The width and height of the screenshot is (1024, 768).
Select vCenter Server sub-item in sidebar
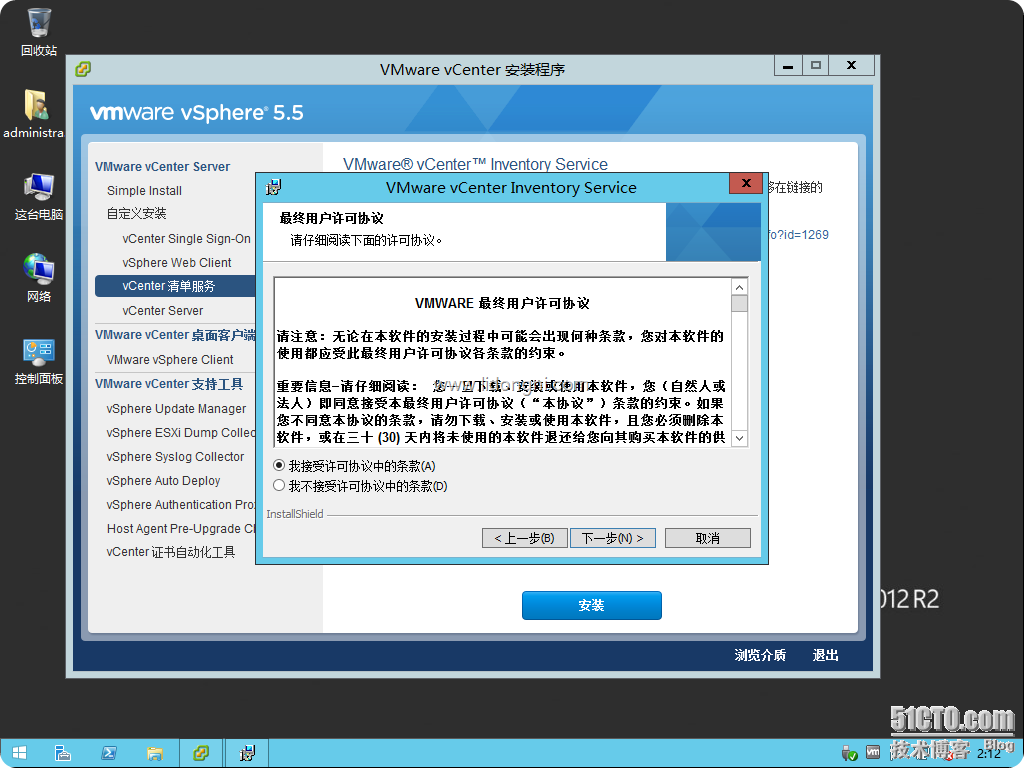[162, 311]
